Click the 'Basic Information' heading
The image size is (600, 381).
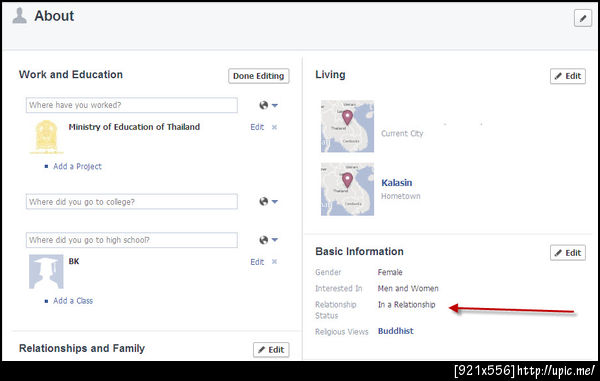pos(359,251)
